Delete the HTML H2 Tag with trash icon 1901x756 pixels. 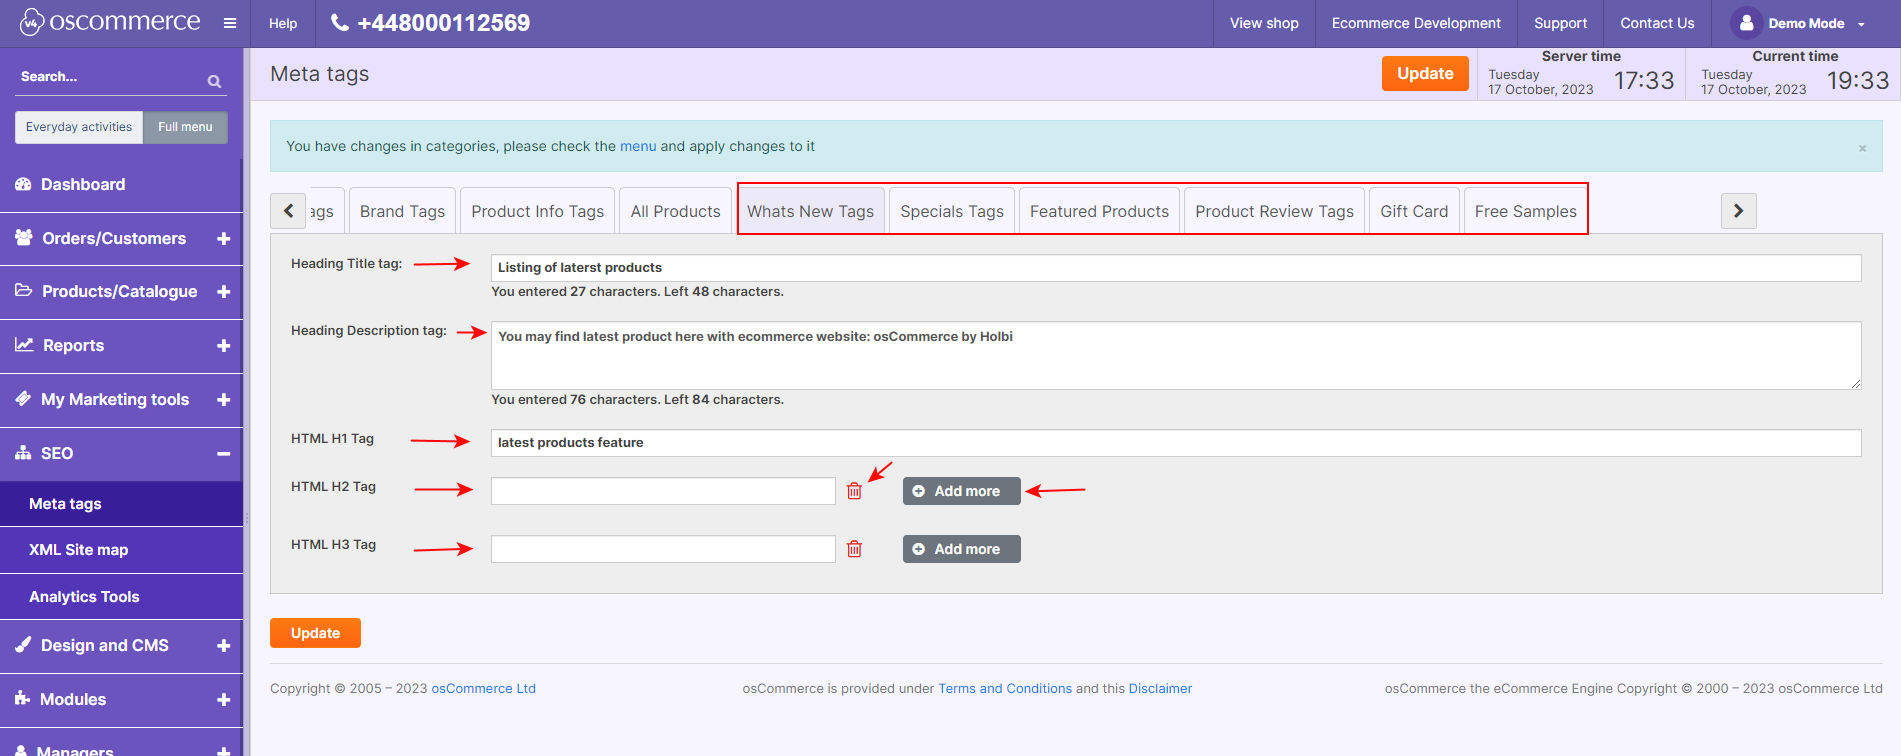coord(854,491)
